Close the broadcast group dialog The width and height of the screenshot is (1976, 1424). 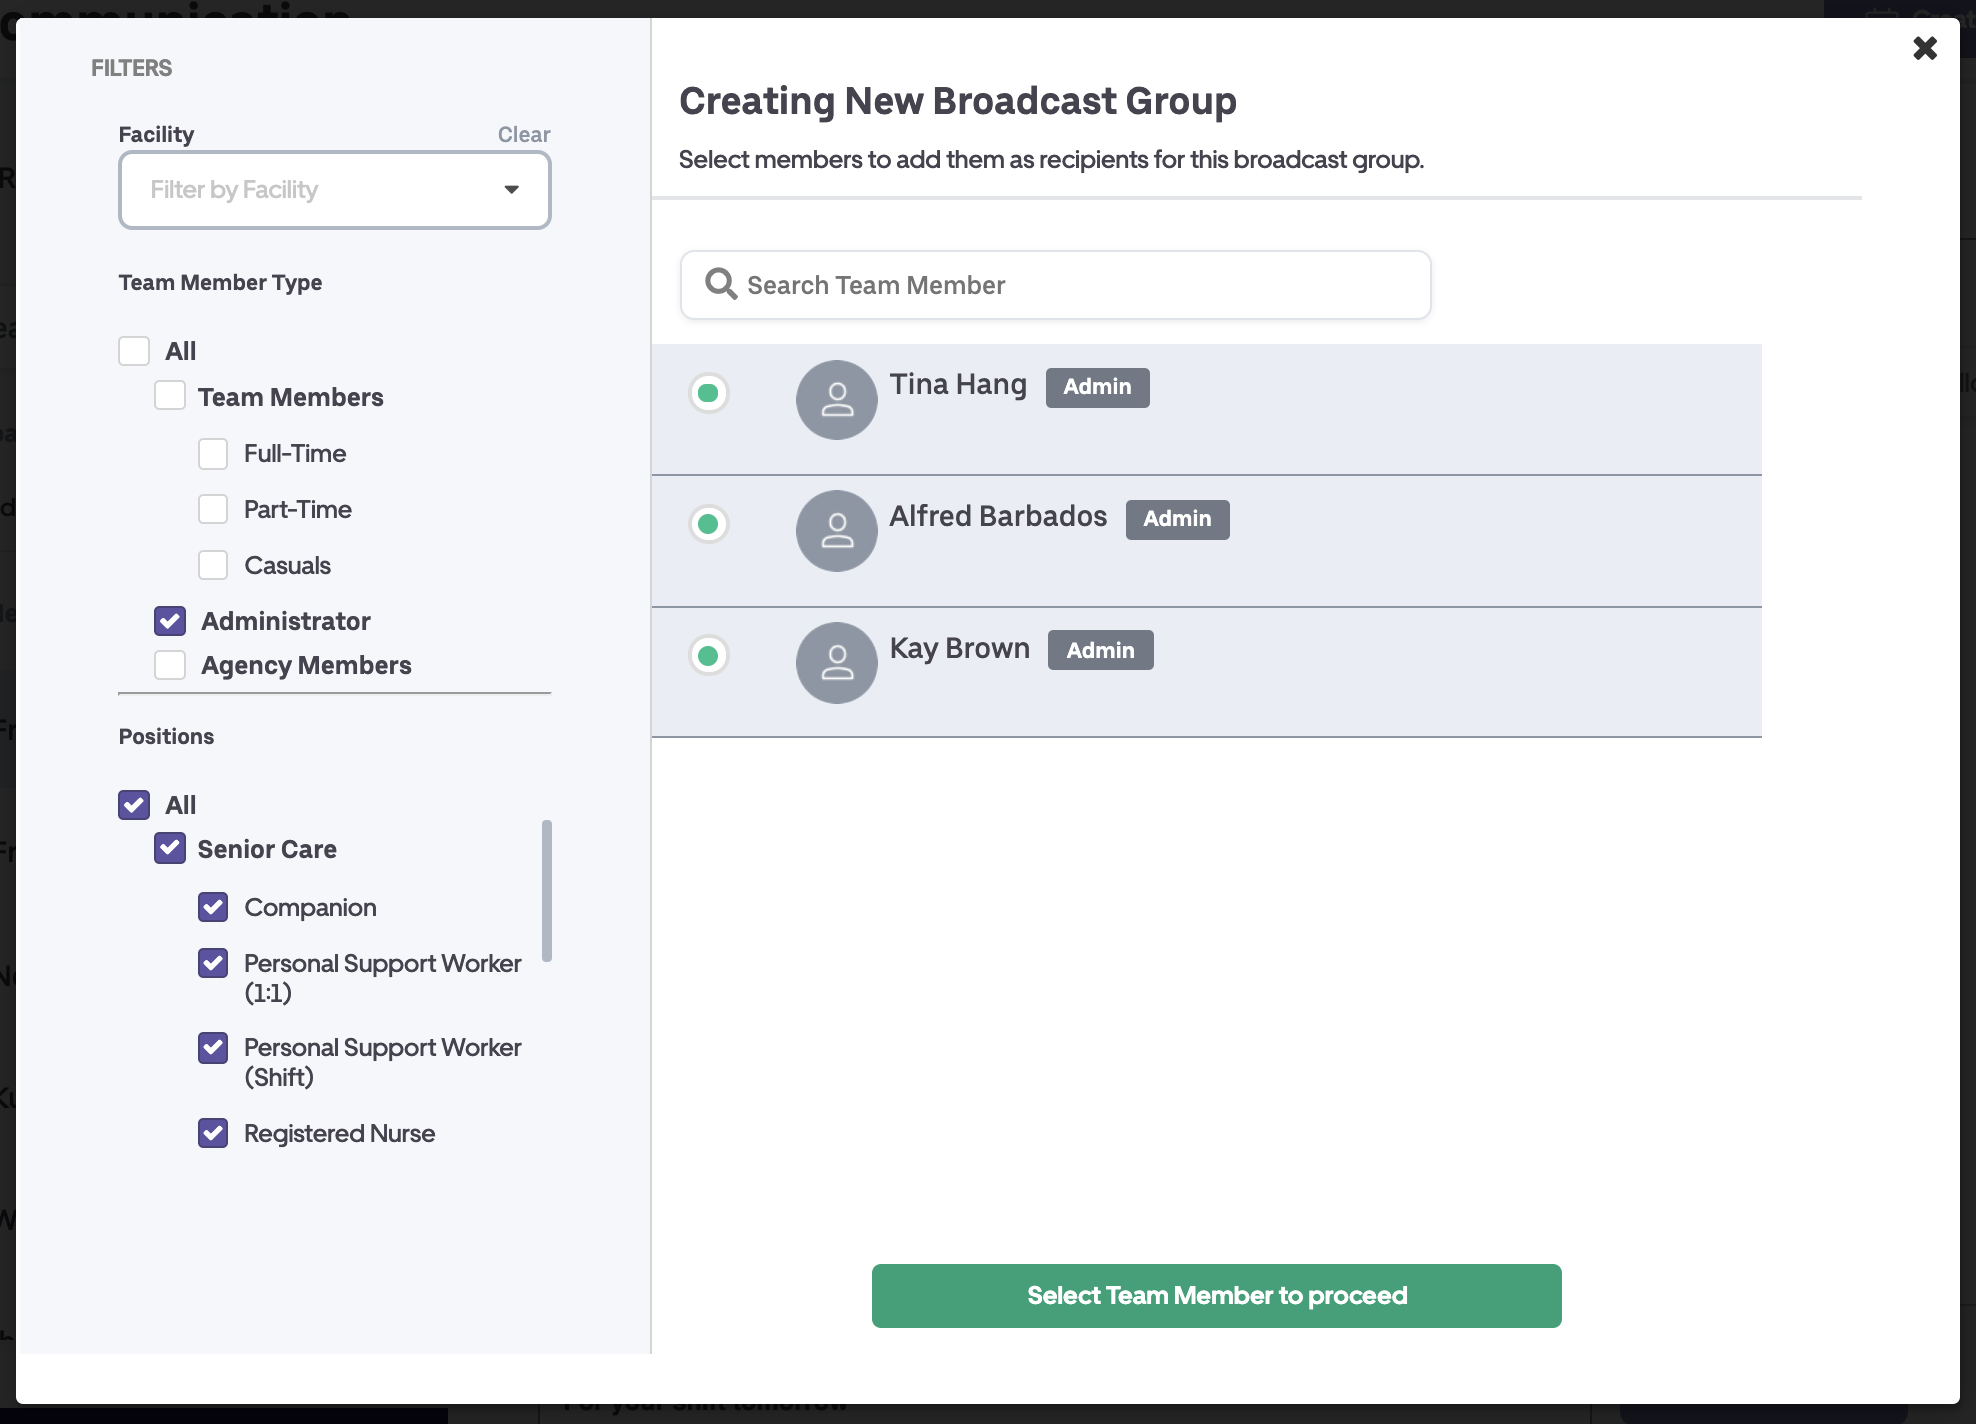(1924, 48)
